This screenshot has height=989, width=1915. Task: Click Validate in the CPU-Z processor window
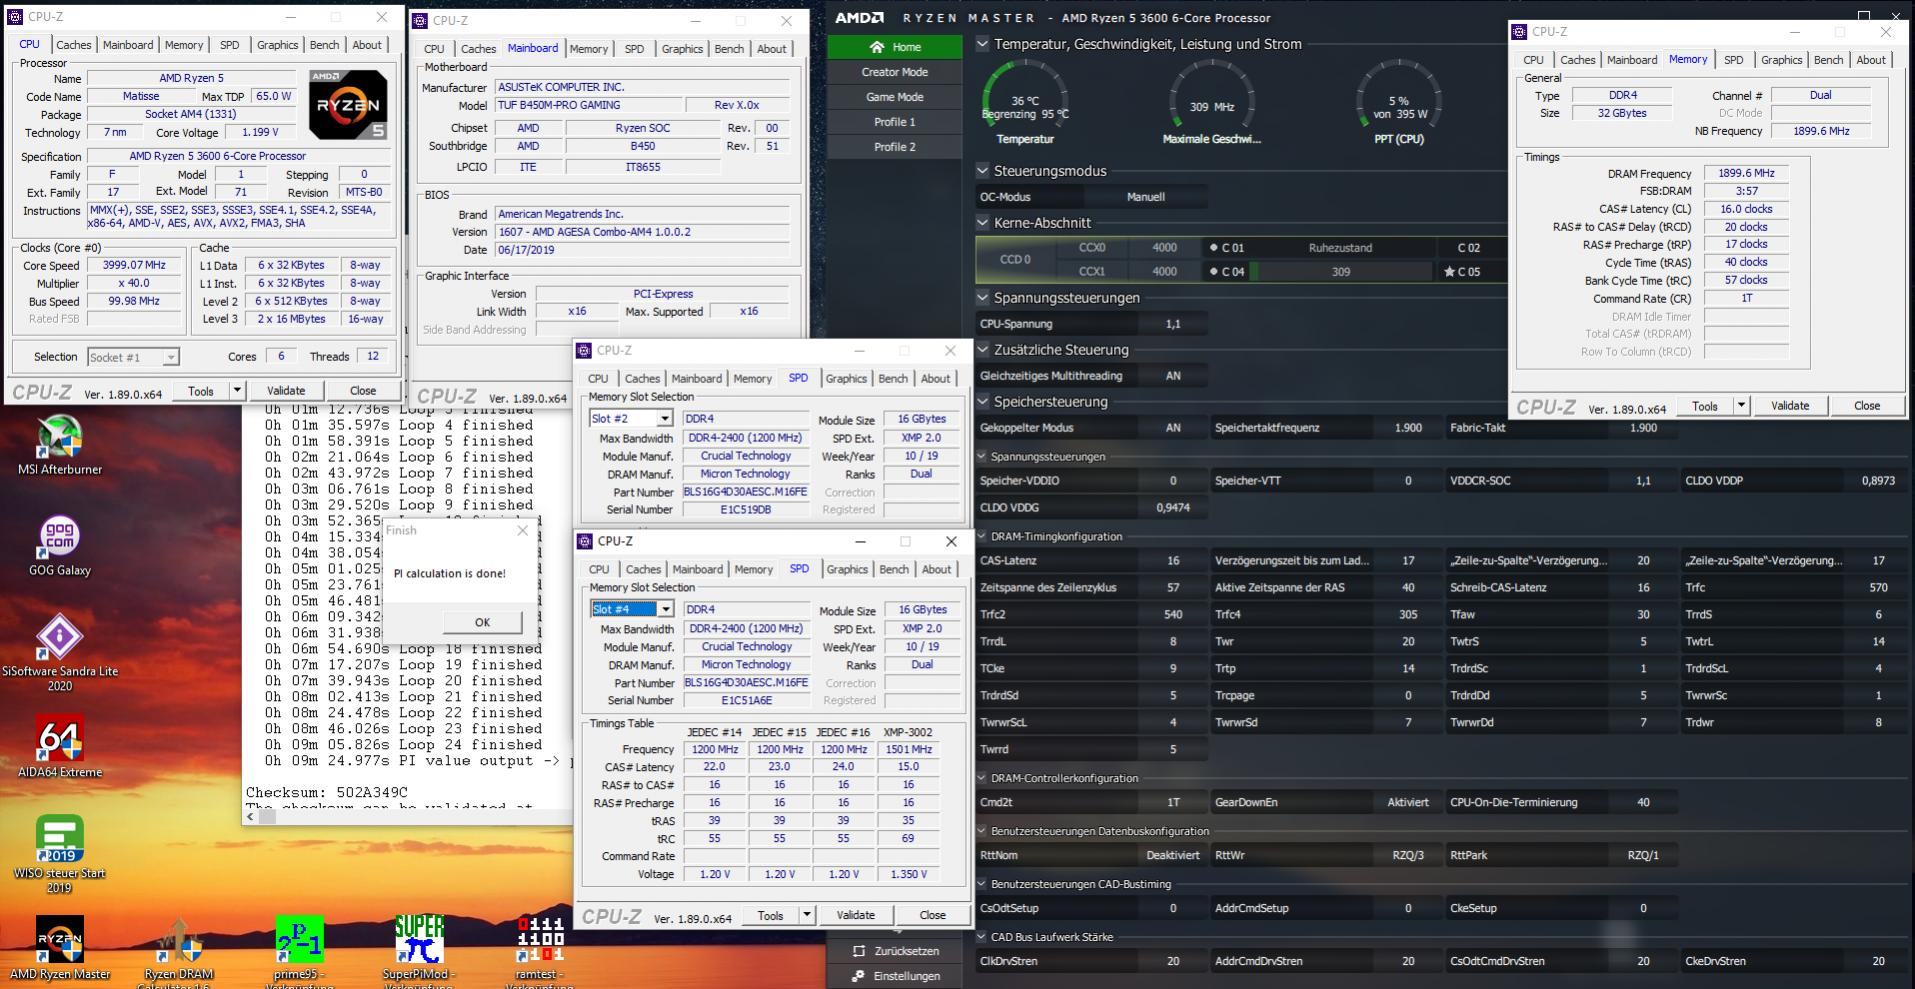pyautogui.click(x=285, y=391)
